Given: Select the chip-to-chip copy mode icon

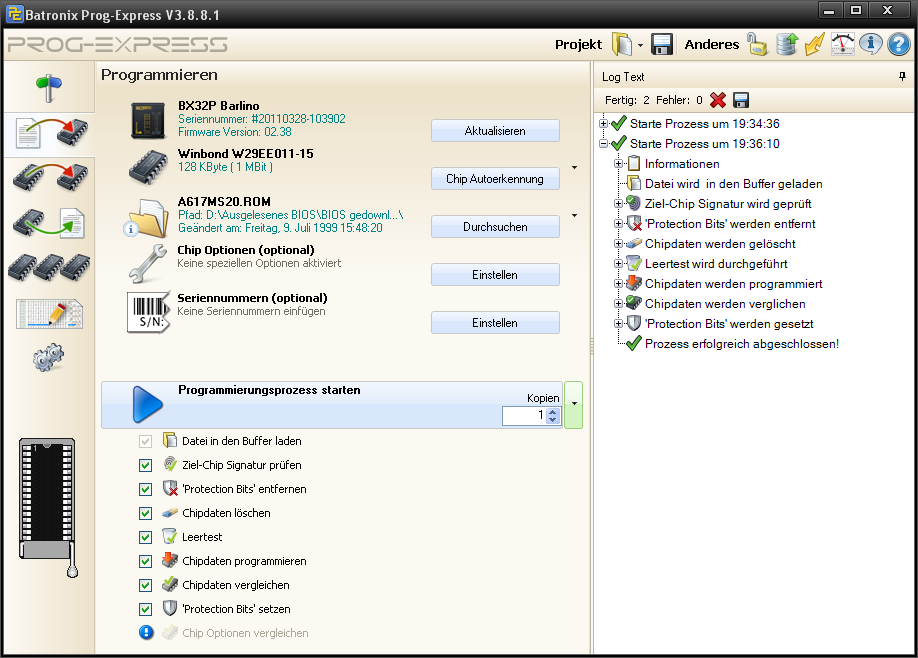Looking at the screenshot, I should [x=50, y=177].
